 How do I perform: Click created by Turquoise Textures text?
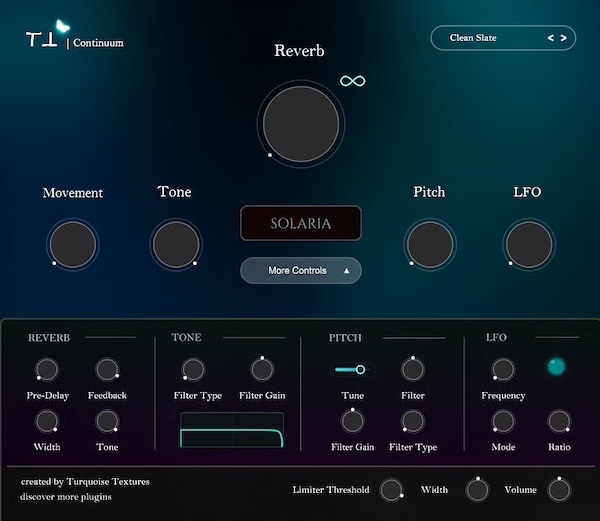[85, 482]
